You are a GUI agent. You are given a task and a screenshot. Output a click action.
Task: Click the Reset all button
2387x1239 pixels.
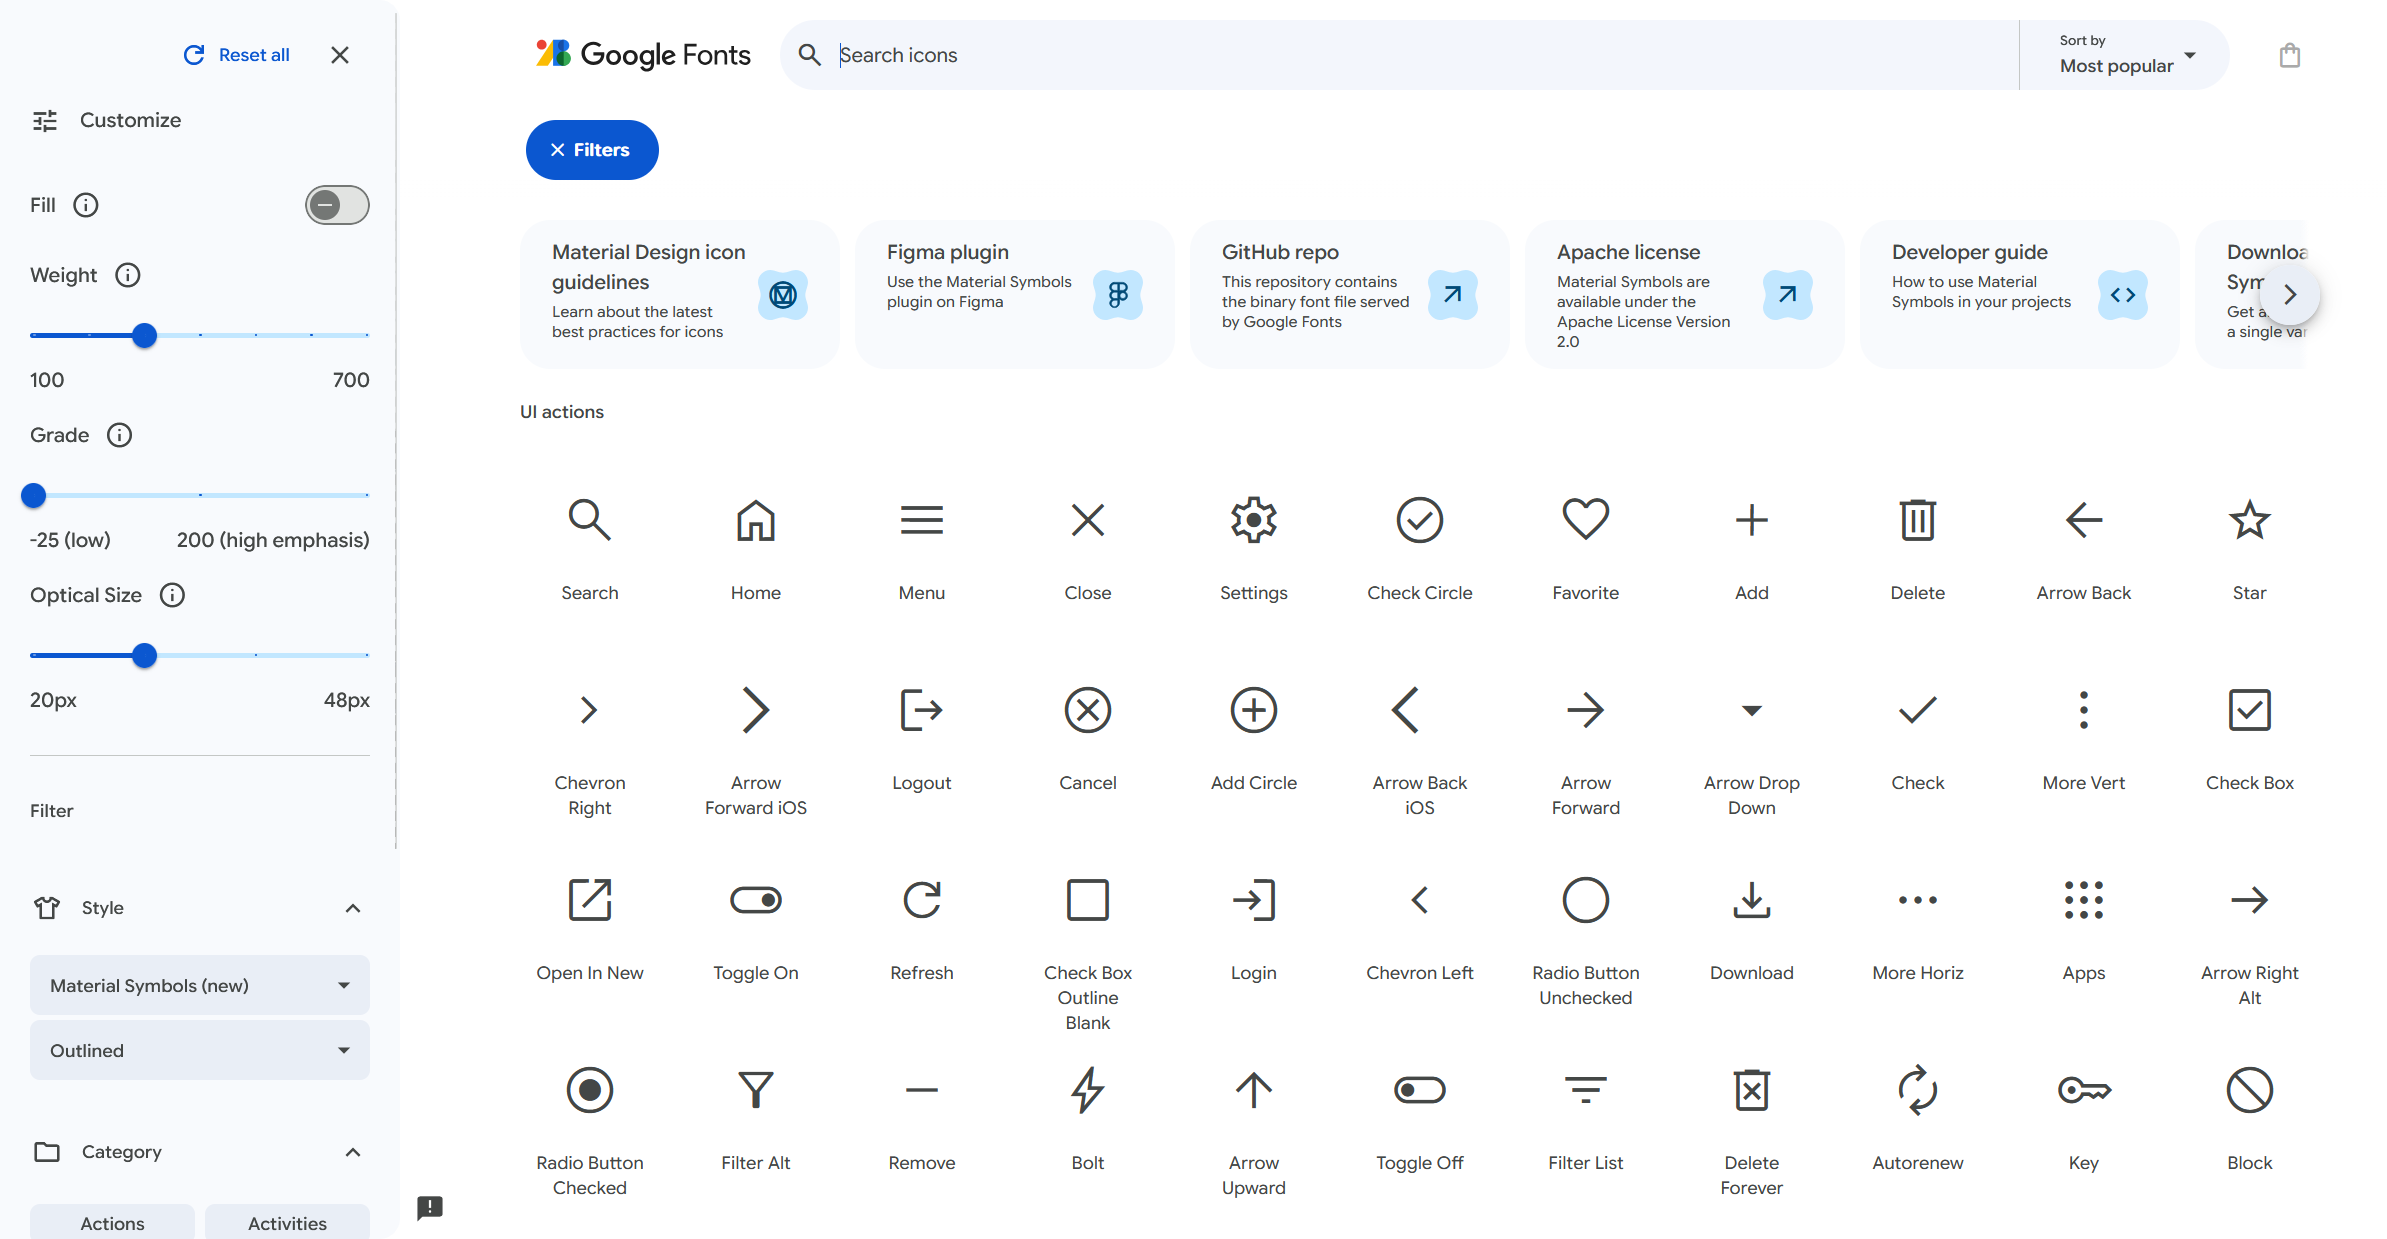pyautogui.click(x=237, y=55)
